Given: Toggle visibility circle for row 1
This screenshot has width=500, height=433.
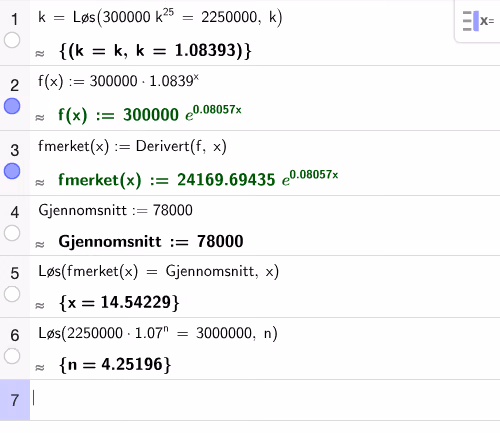Looking at the screenshot, I should [12, 40].
